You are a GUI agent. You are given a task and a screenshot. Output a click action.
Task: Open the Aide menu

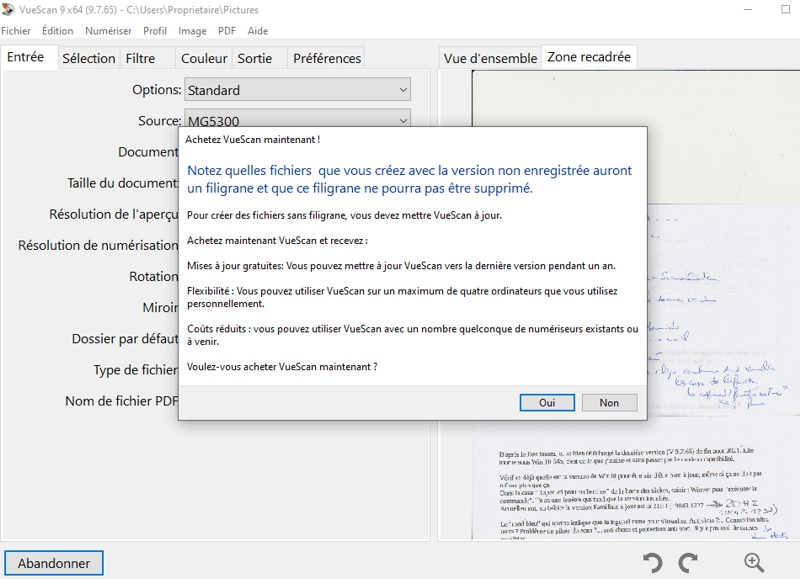(258, 31)
